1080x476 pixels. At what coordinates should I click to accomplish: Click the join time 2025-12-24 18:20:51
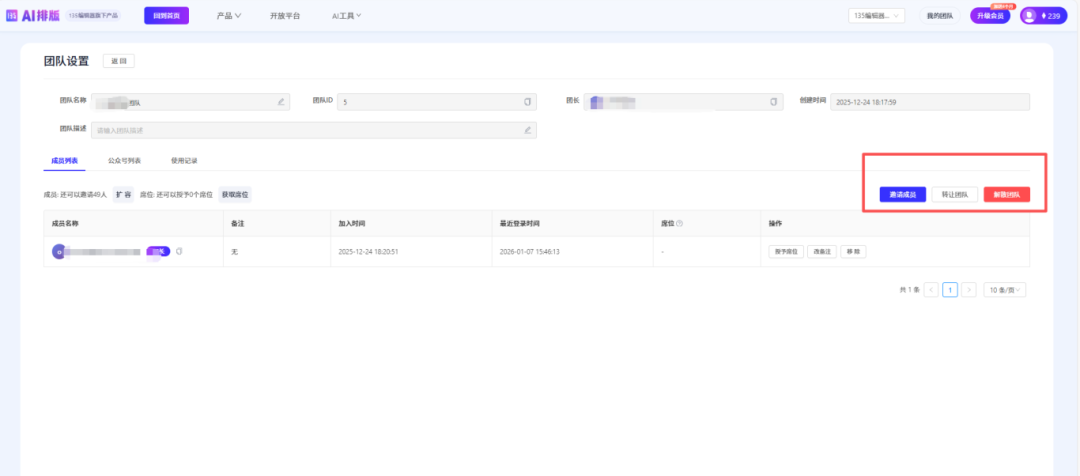pyautogui.click(x=368, y=251)
